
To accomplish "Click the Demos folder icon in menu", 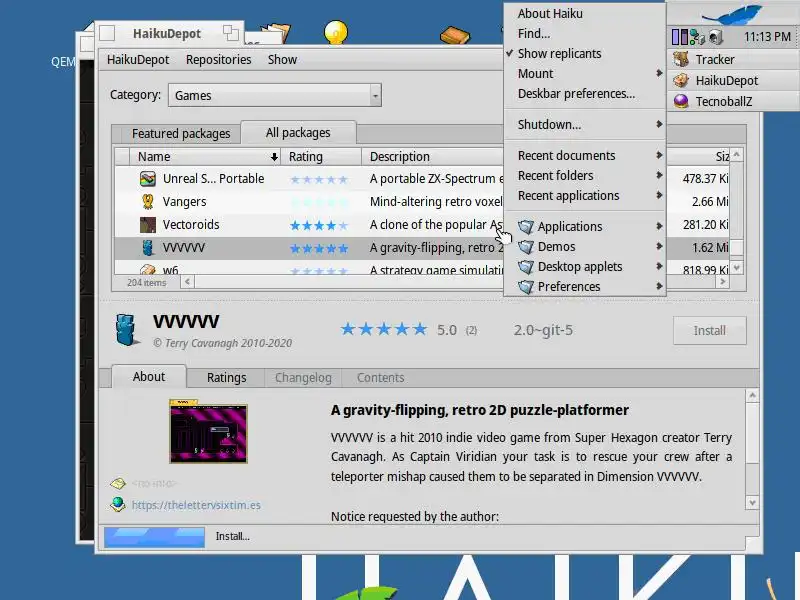I will [x=526, y=247].
